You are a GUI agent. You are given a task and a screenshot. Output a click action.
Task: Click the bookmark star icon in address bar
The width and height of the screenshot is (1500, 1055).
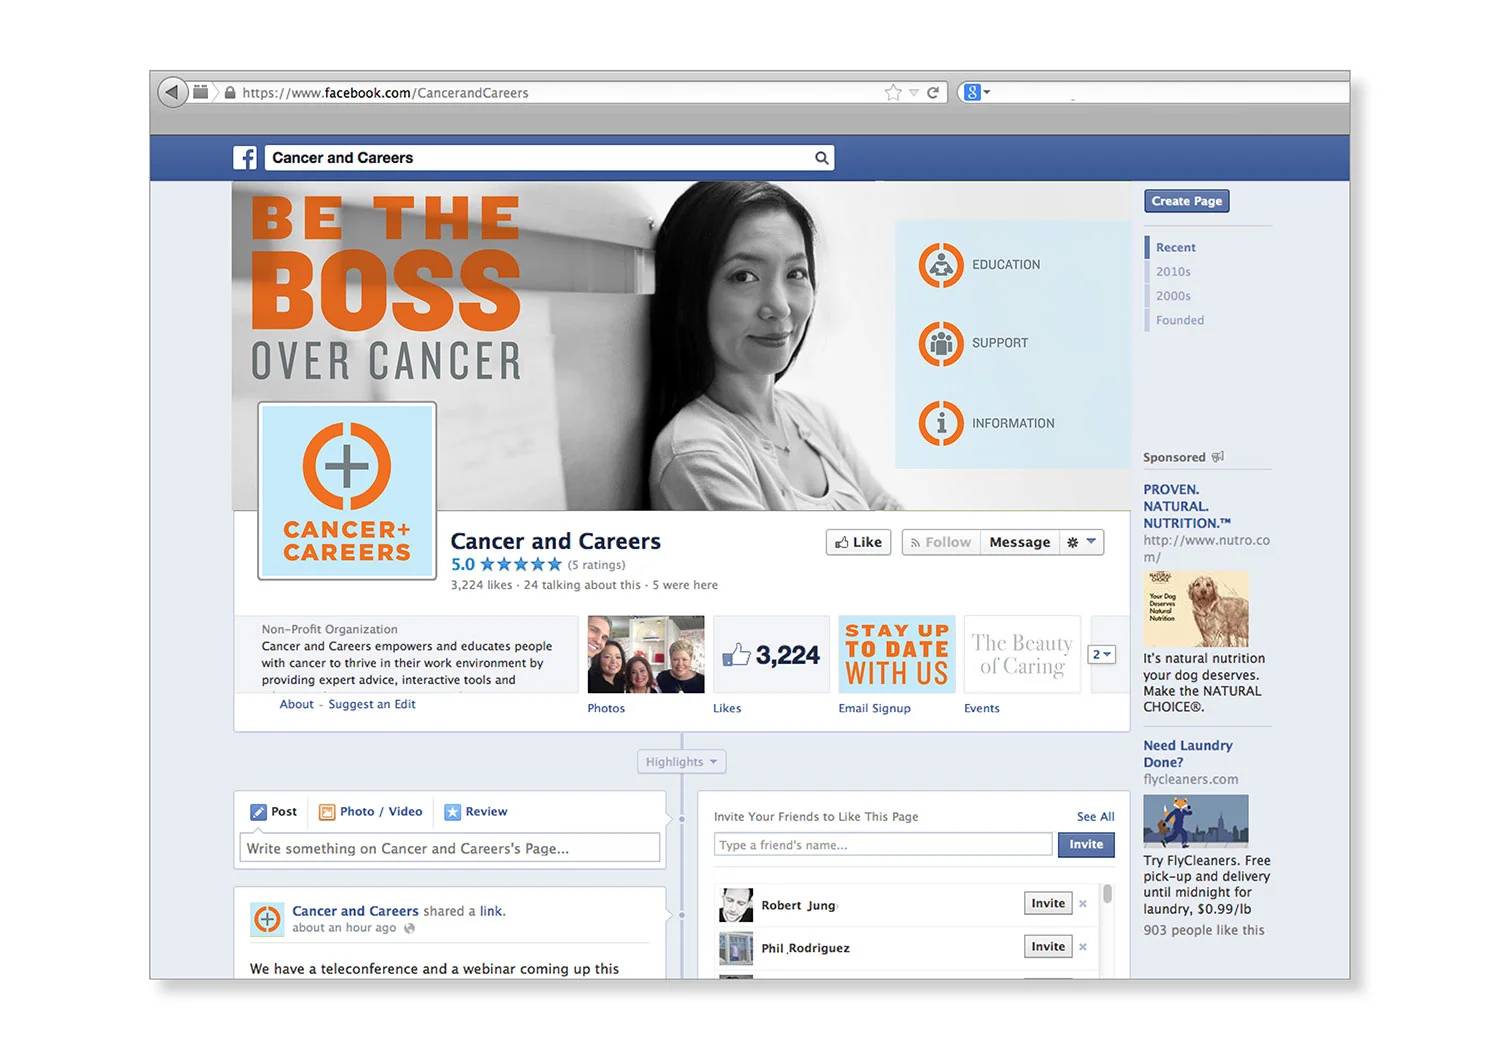click(x=893, y=92)
